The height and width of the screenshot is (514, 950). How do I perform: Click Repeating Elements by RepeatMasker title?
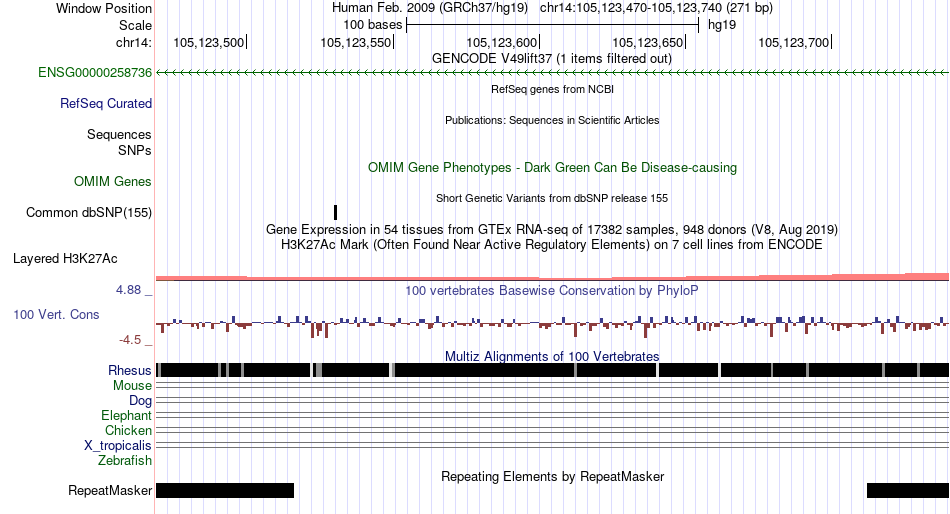tap(552, 476)
